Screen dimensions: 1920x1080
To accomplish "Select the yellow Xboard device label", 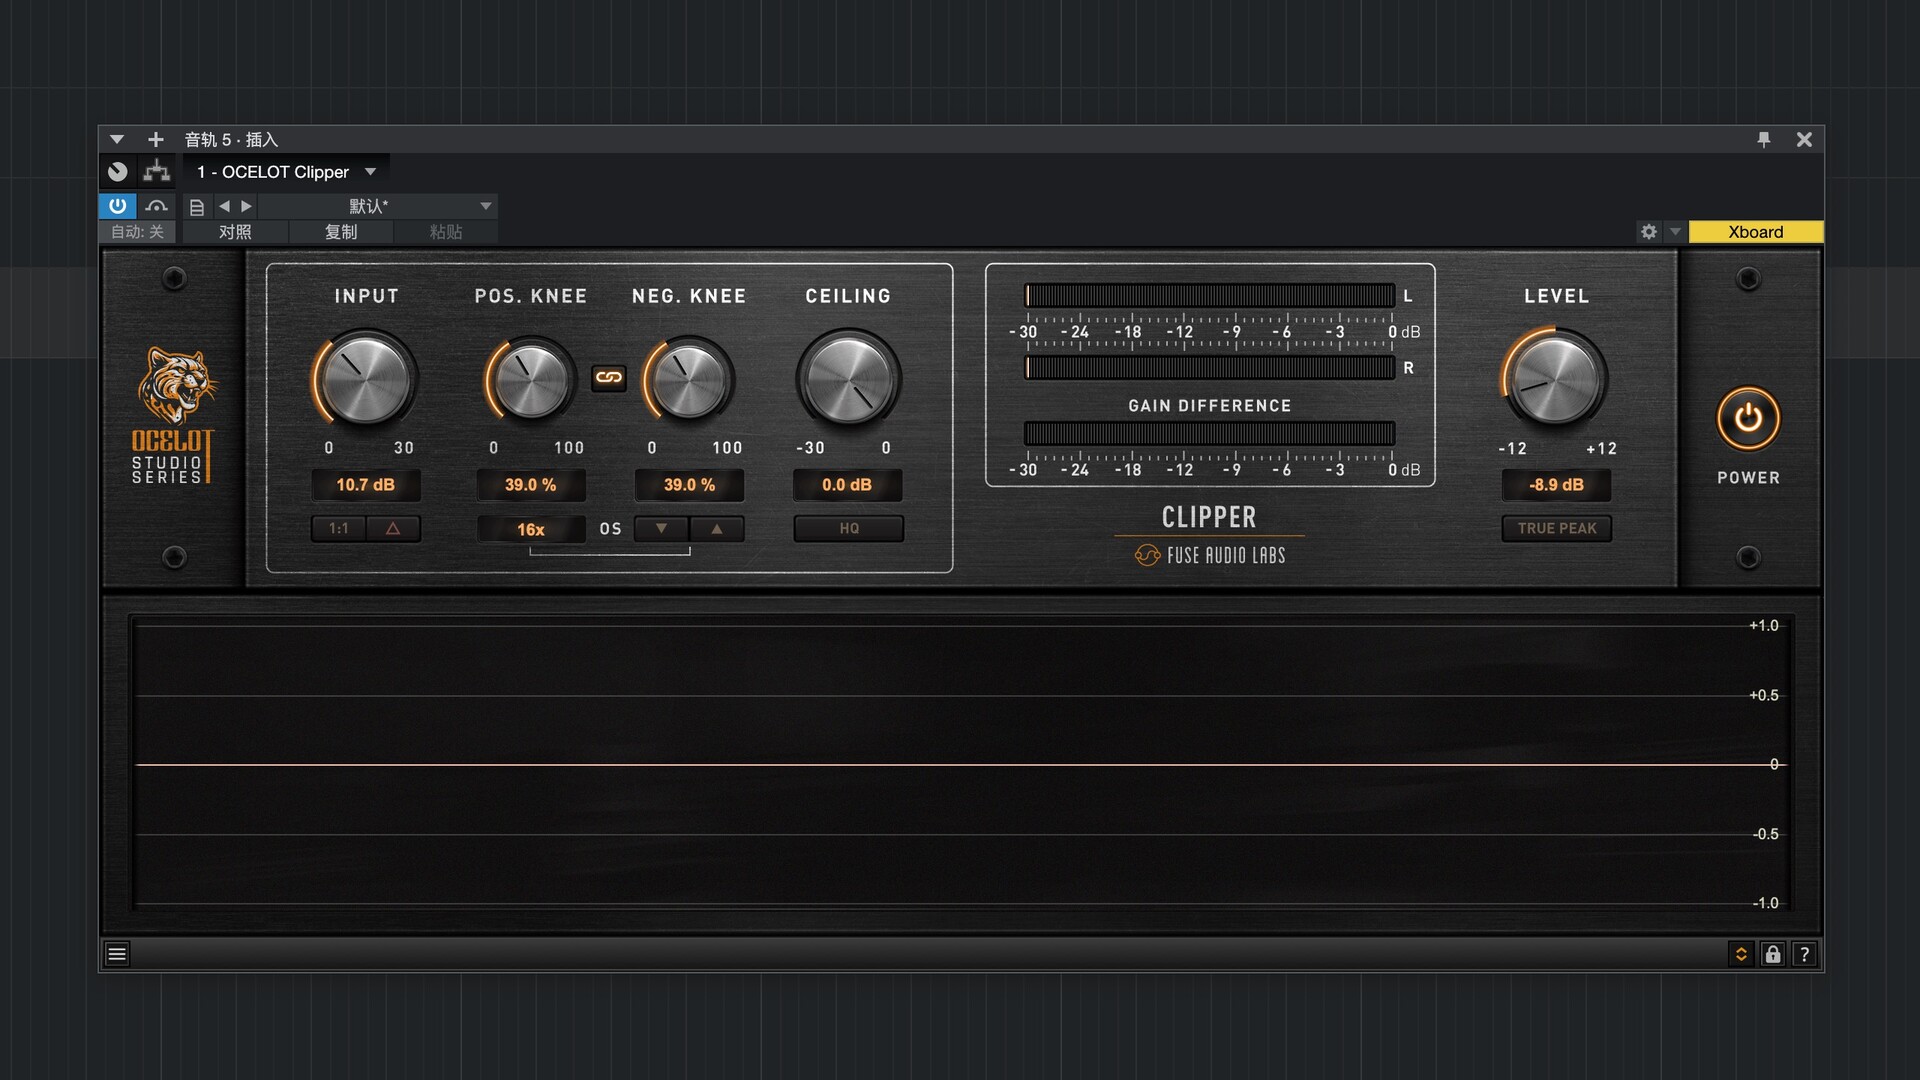I will coord(1756,232).
